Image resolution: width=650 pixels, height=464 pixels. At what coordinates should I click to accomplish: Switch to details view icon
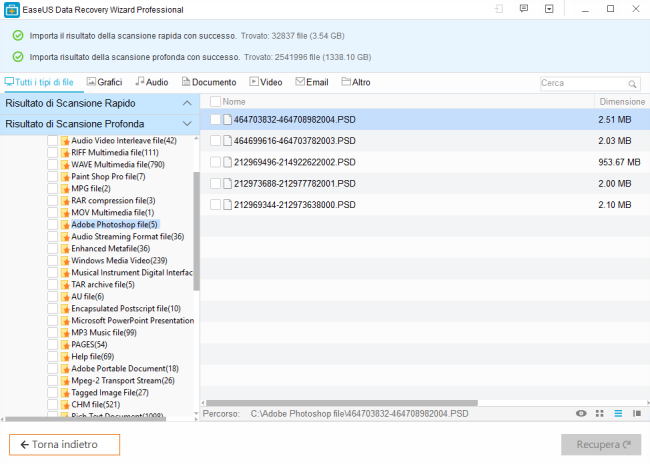point(636,412)
